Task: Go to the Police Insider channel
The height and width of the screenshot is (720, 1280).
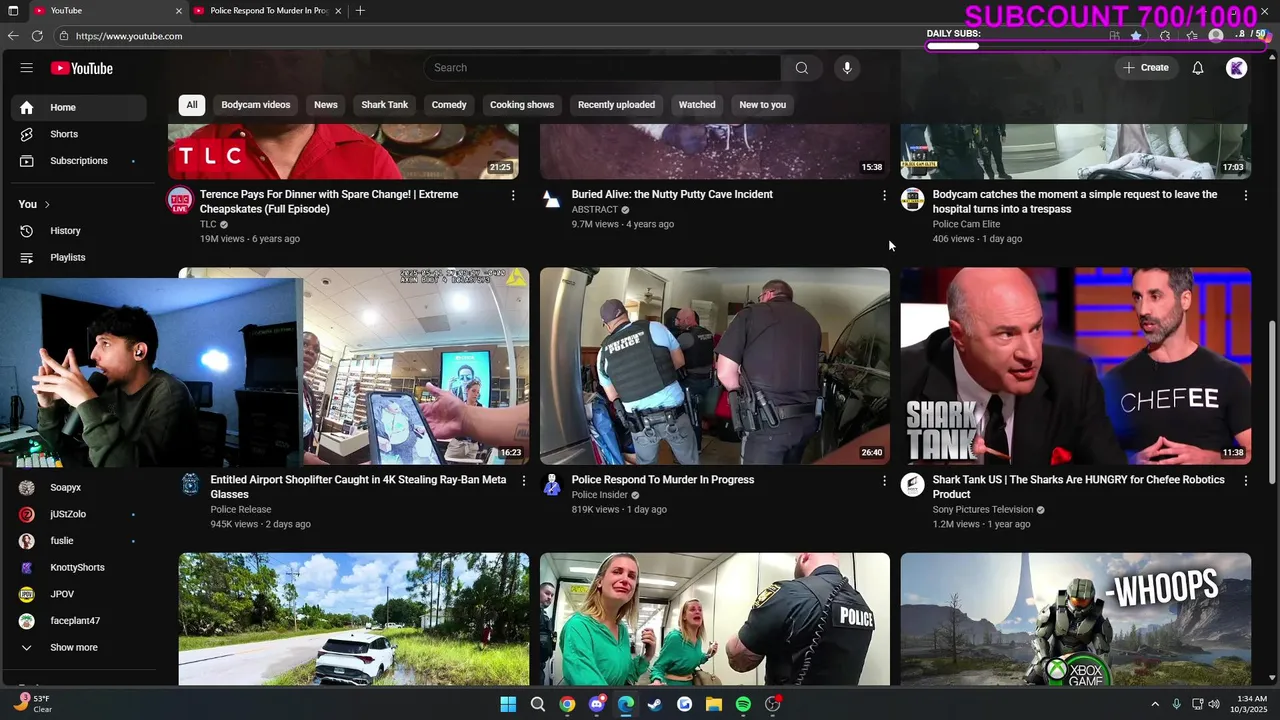Action: click(x=600, y=495)
